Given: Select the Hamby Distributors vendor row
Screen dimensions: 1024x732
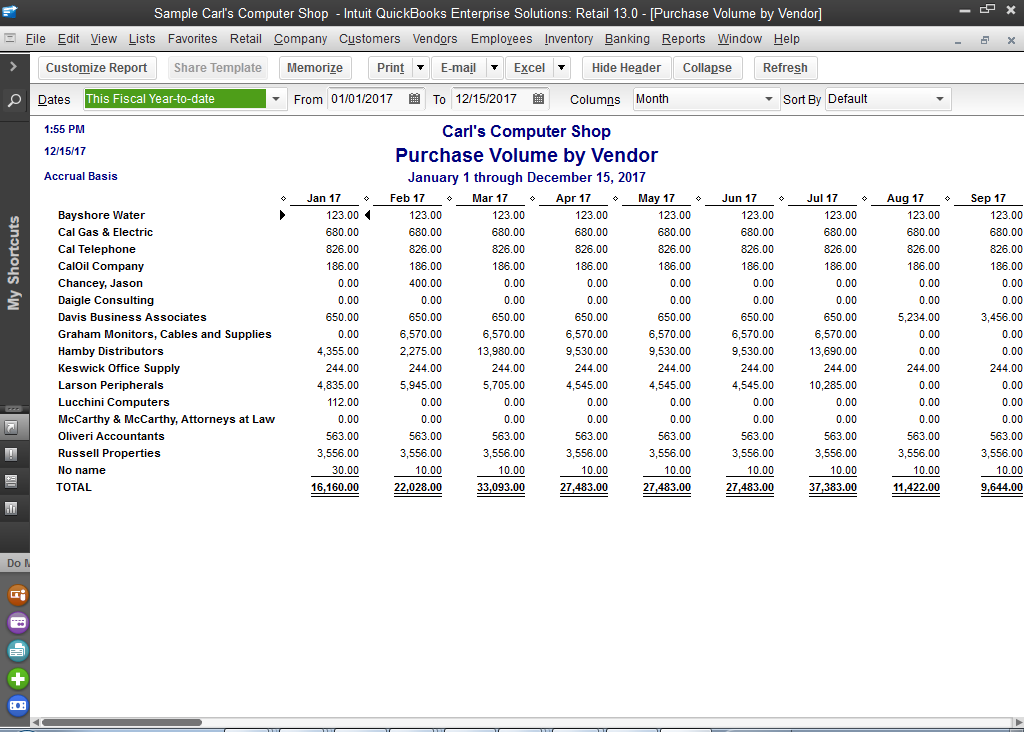Looking at the screenshot, I should pyautogui.click(x=110, y=351).
